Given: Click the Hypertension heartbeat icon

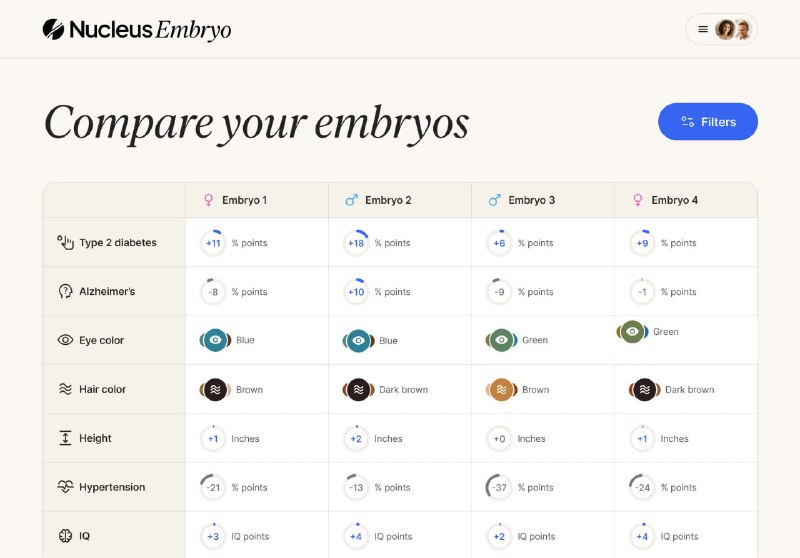Looking at the screenshot, I should [x=65, y=487].
